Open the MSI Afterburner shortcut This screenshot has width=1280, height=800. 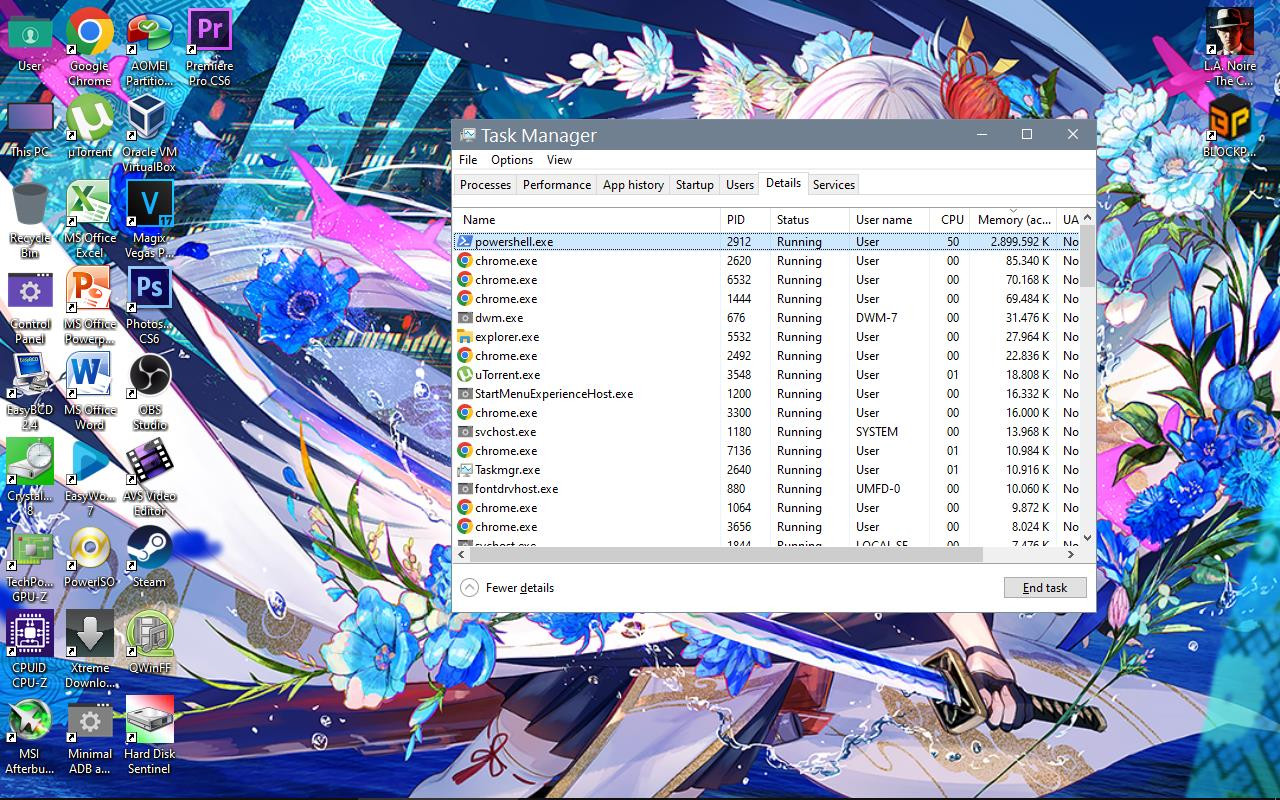(30, 738)
